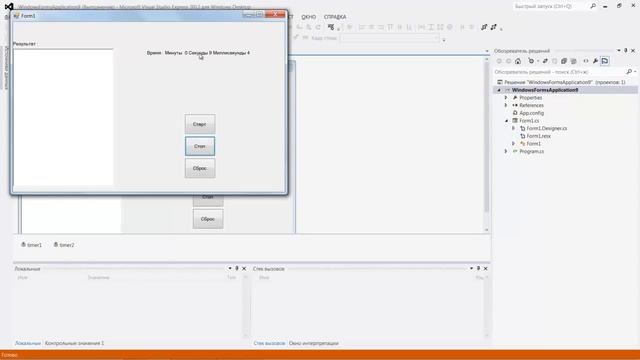Viewport: 640px width, 360px height.
Task: Click the Show All Files icon in Solution Explorer
Action: pyautogui.click(x=573, y=61)
